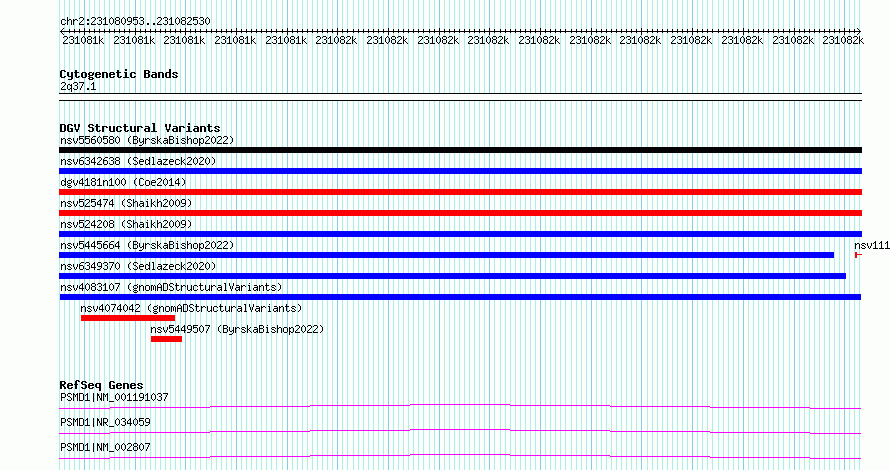
Task: Click the blue nsv5445664 variant bar
Action: pos(447,255)
